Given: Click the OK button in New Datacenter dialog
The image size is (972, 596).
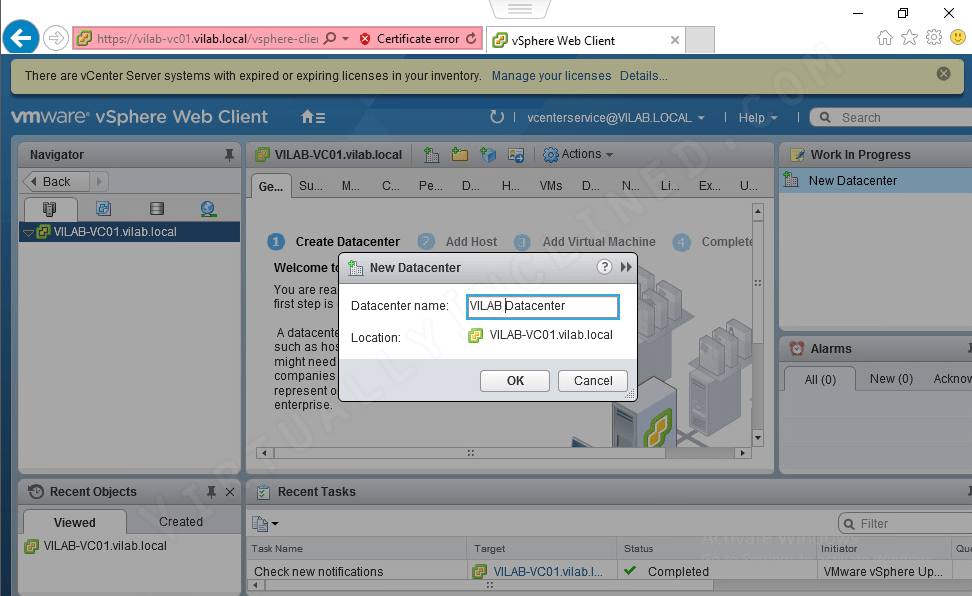Looking at the screenshot, I should pyautogui.click(x=514, y=380).
